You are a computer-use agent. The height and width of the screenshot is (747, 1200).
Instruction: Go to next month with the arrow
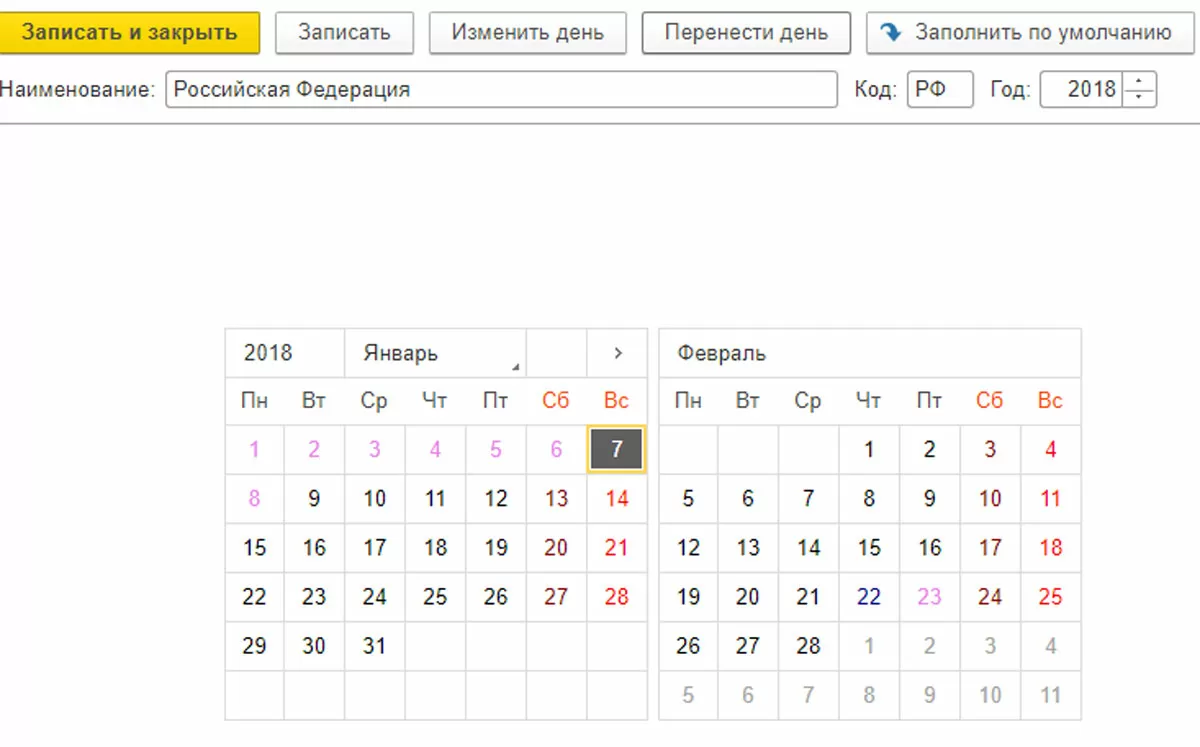pos(617,353)
